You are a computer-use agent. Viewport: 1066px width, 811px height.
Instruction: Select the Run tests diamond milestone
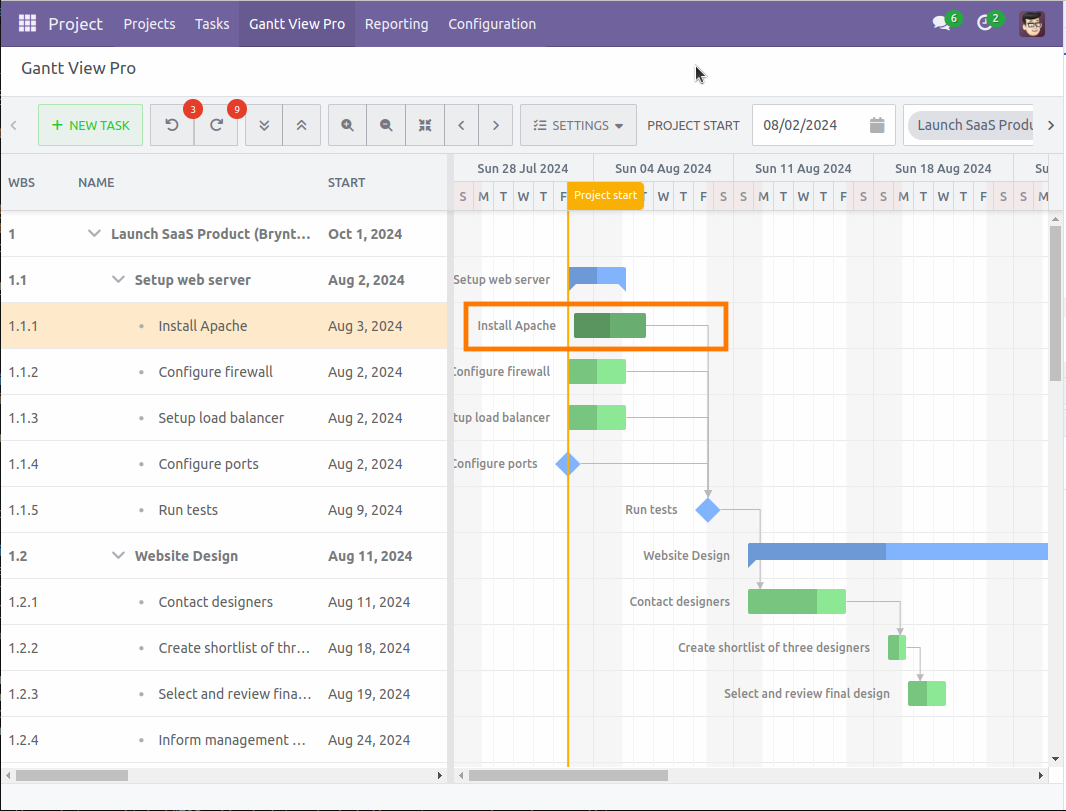coord(707,510)
